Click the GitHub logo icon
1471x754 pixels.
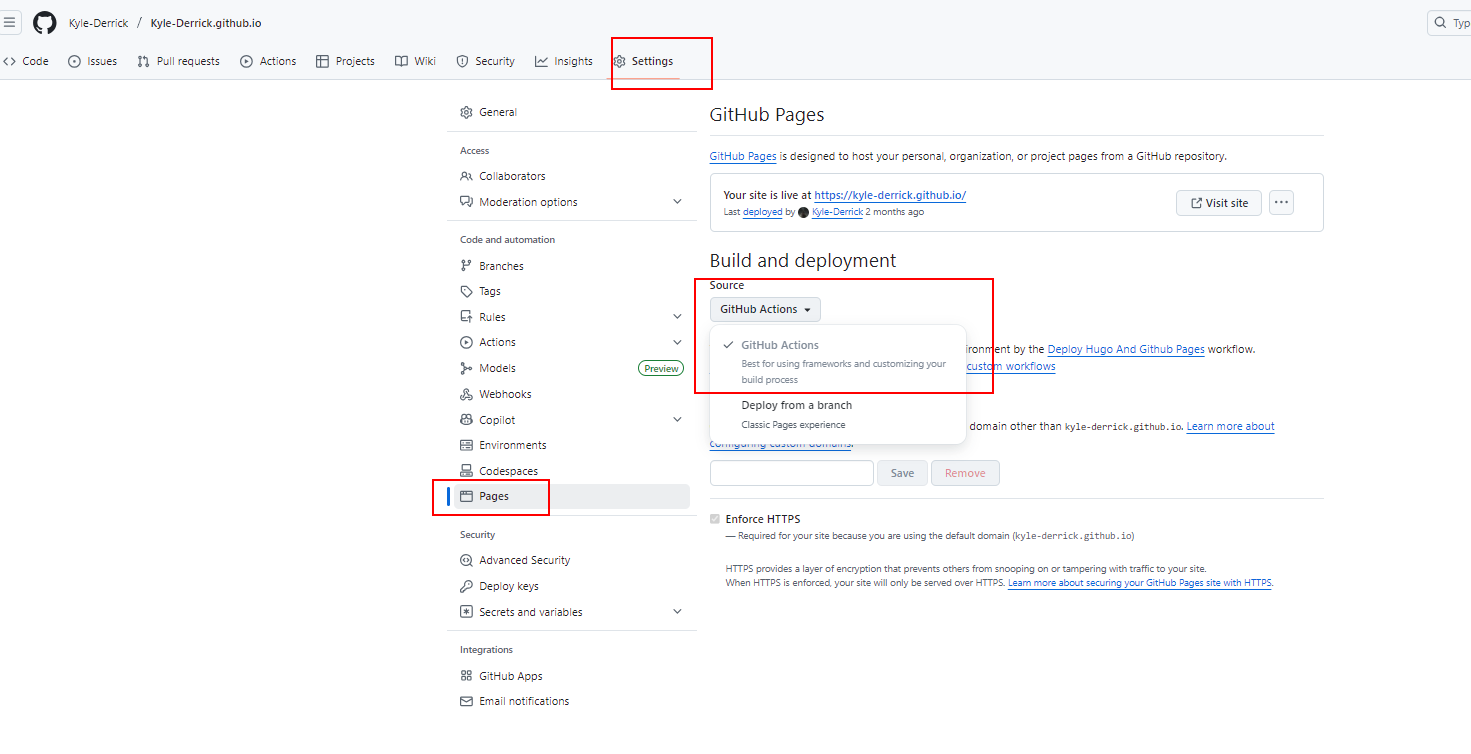45,22
